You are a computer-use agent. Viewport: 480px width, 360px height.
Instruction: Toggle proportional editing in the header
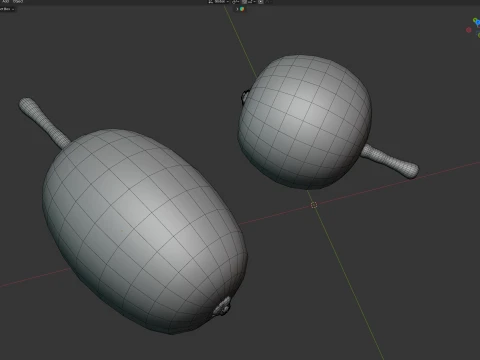[261, 2]
